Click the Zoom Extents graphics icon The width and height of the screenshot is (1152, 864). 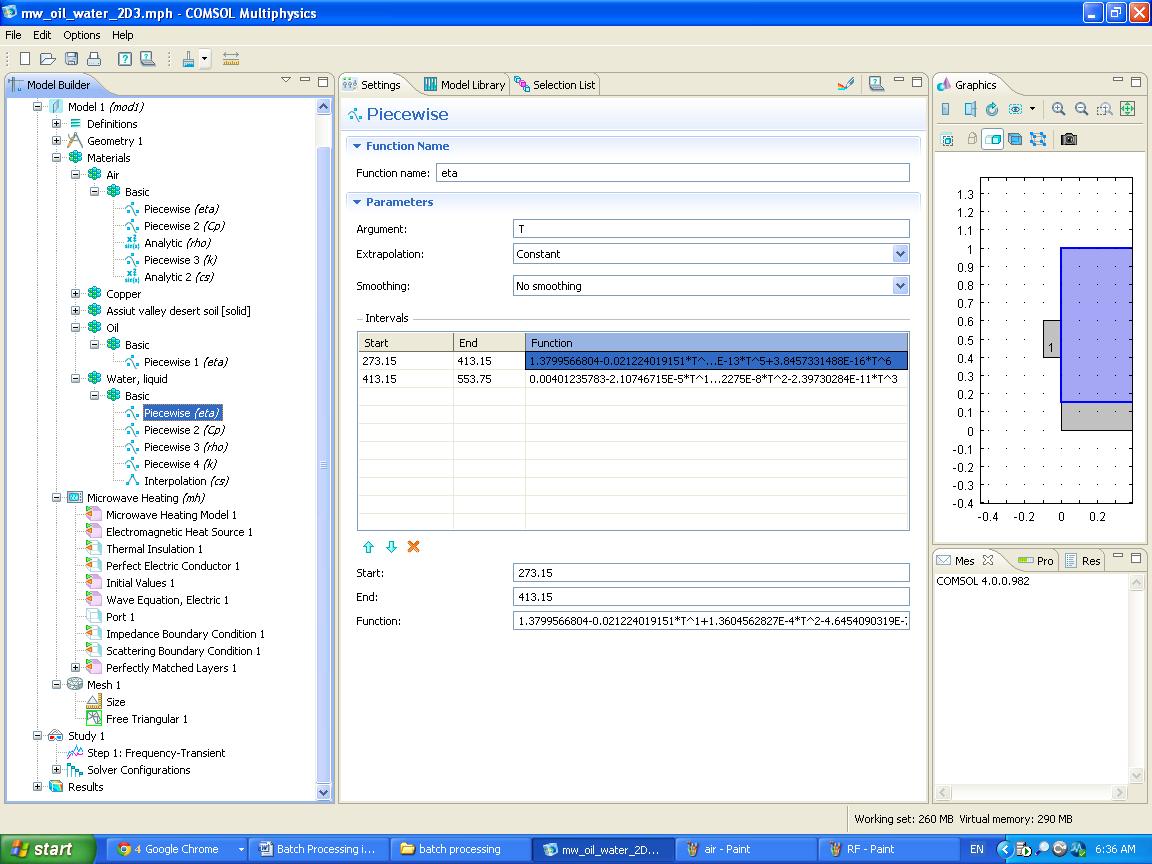tap(1127, 110)
